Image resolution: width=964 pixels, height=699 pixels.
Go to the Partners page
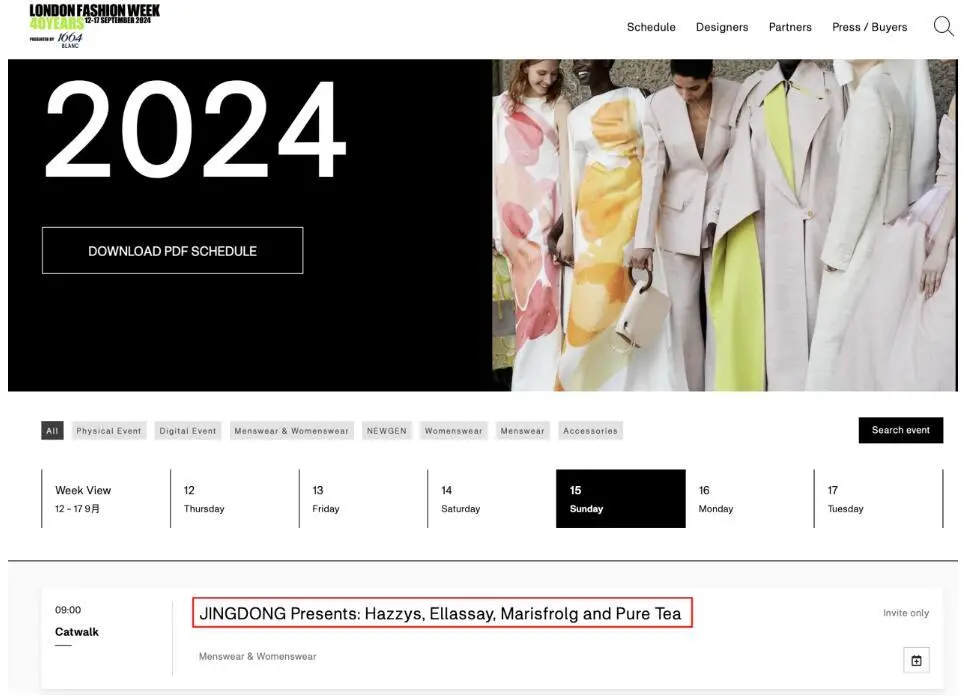(790, 27)
